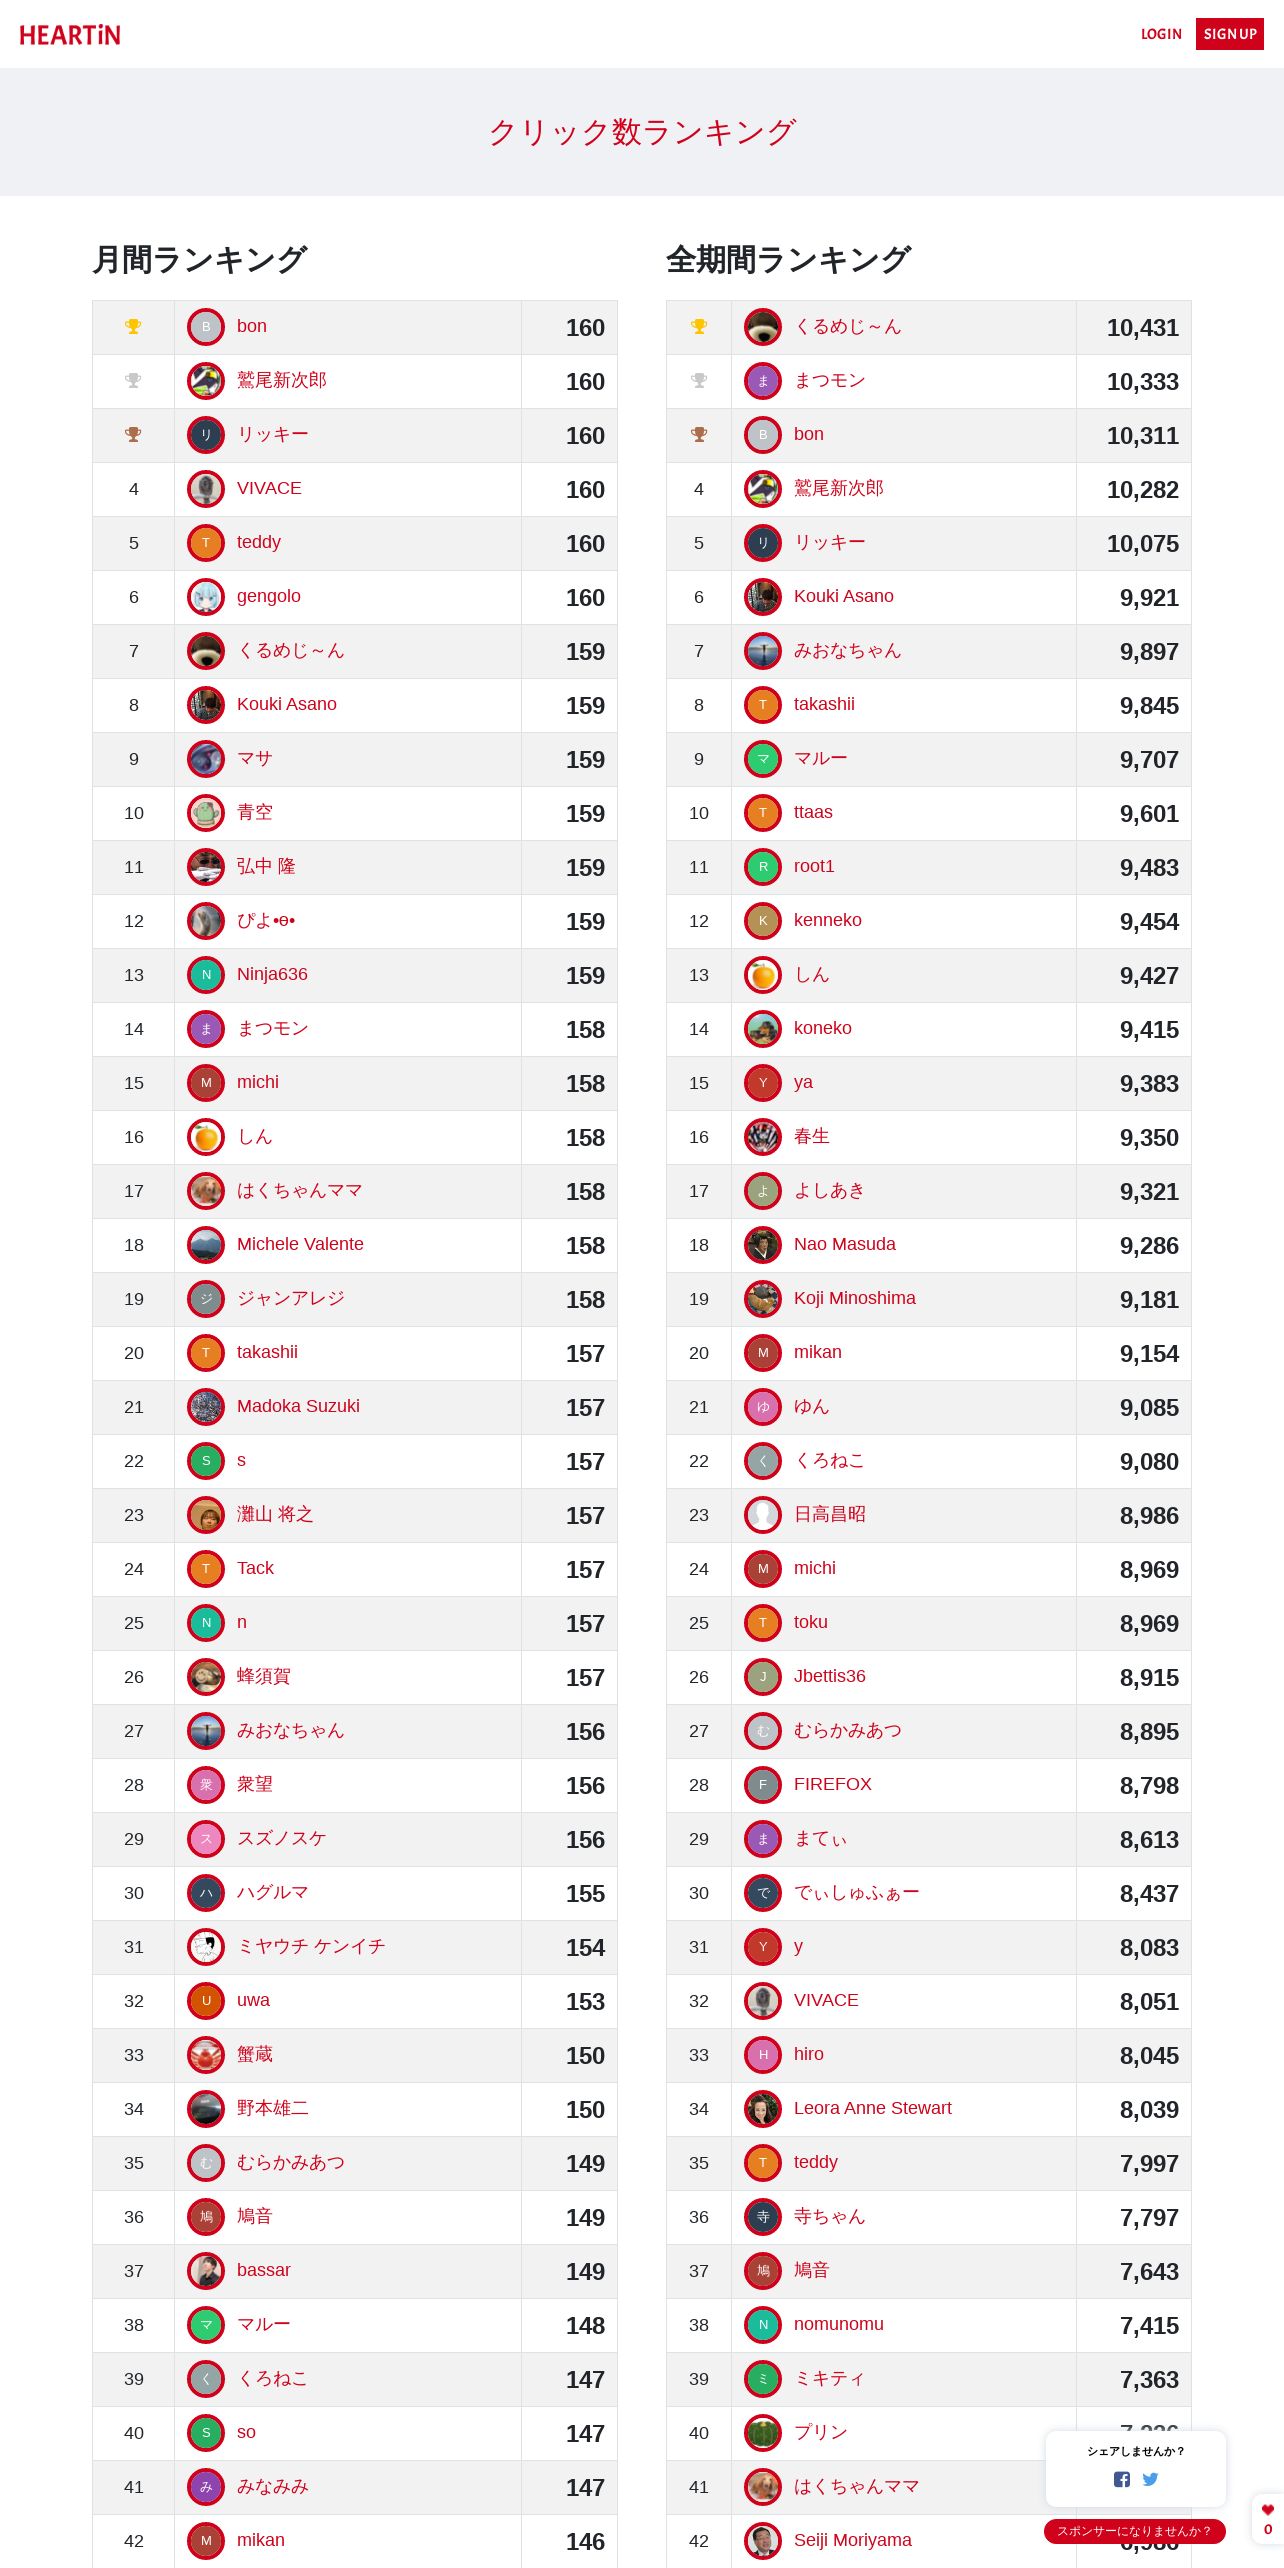Select Koji Minoshima in all-time ranking
The height and width of the screenshot is (2568, 1284).
(x=855, y=1298)
